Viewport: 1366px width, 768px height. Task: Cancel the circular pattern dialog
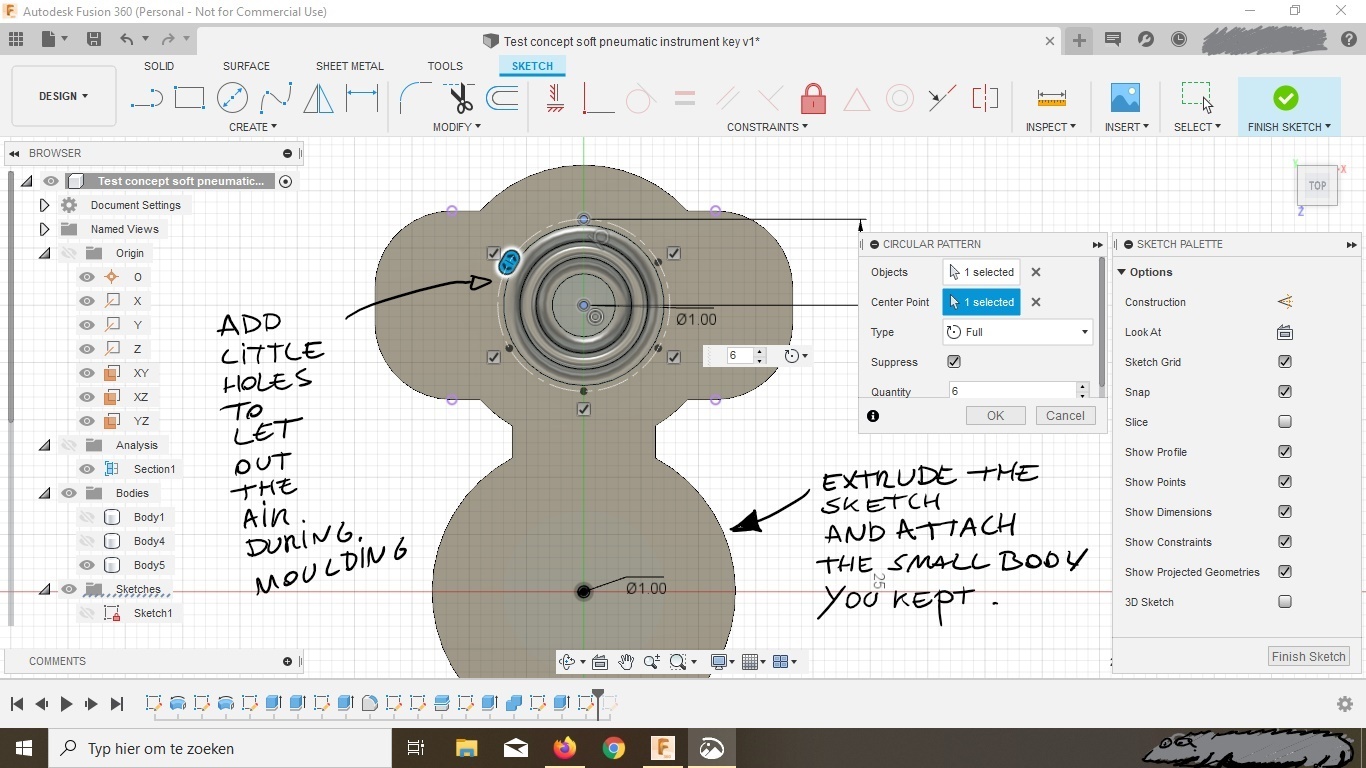[1065, 416]
